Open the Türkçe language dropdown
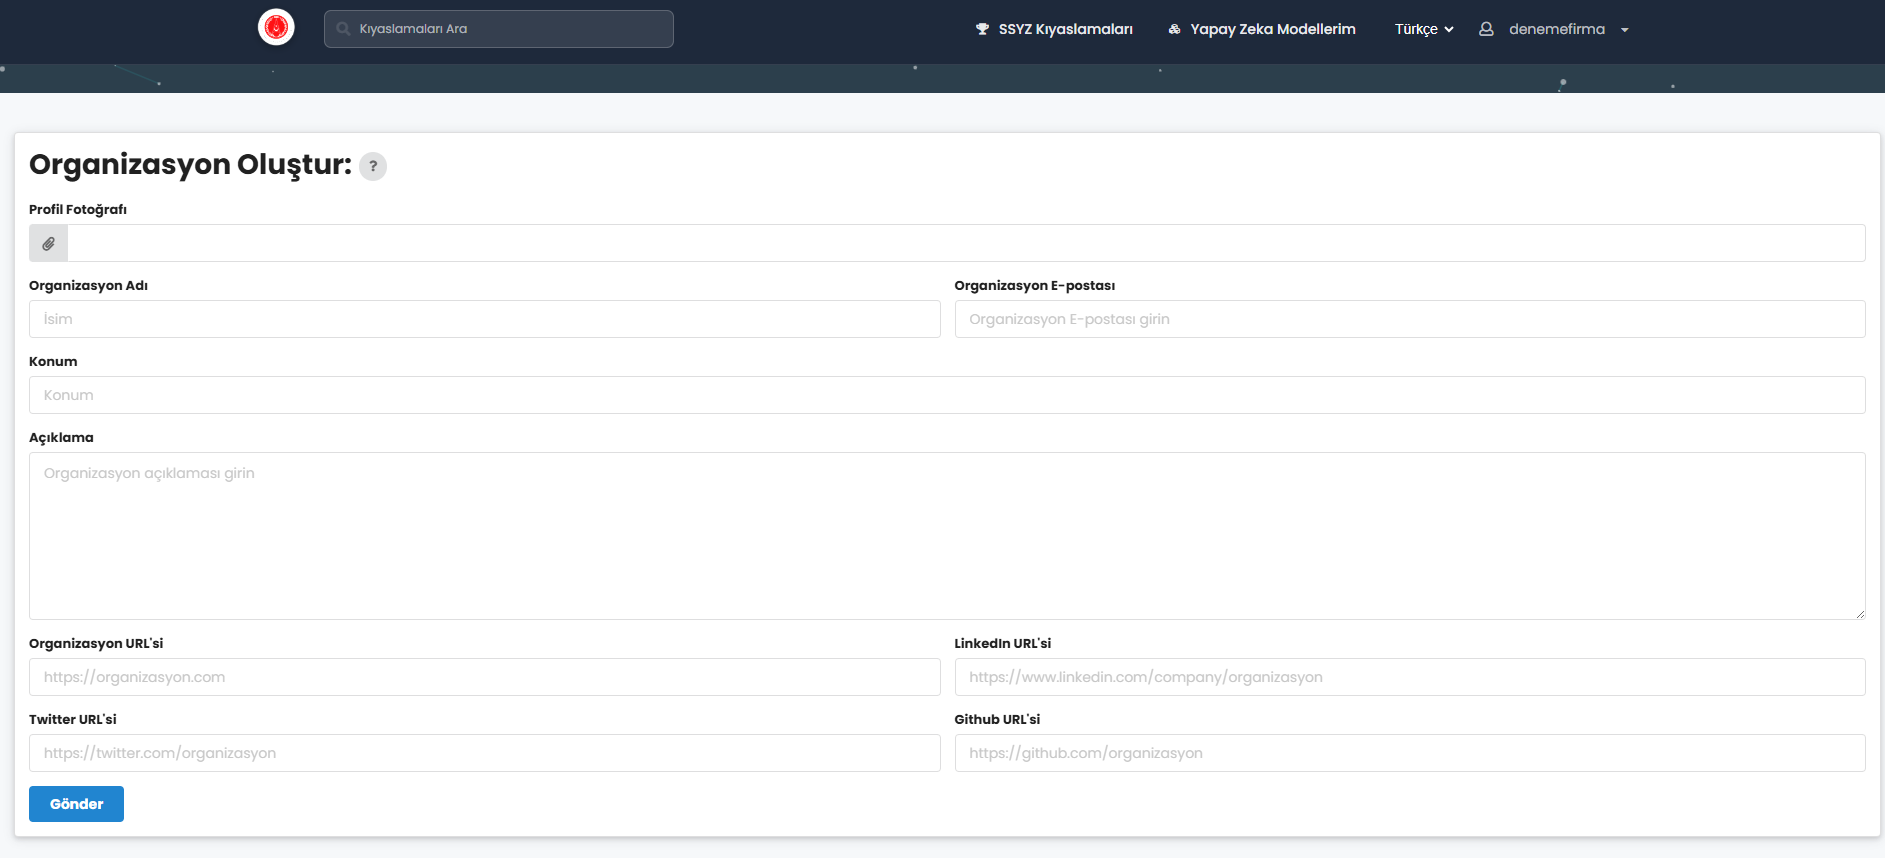The image size is (1885, 858). pyautogui.click(x=1423, y=29)
